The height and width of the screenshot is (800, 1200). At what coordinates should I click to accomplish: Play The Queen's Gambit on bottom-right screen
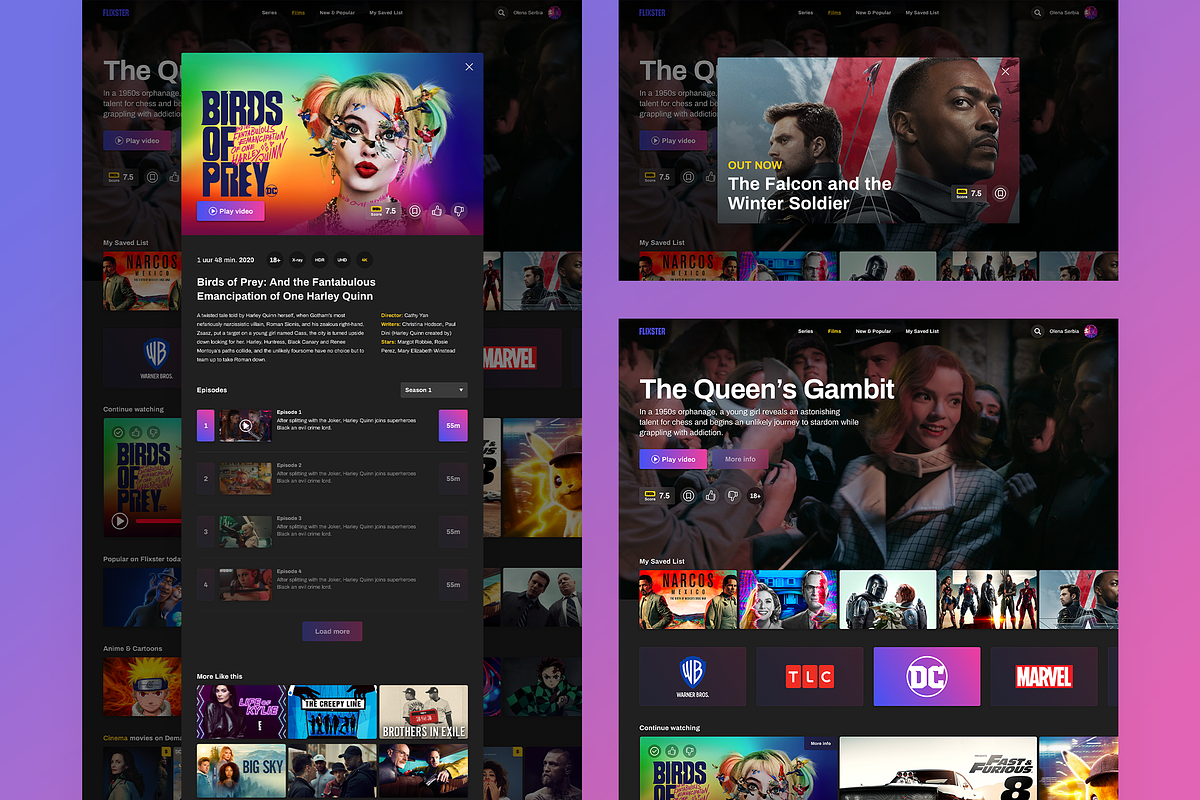[673, 459]
